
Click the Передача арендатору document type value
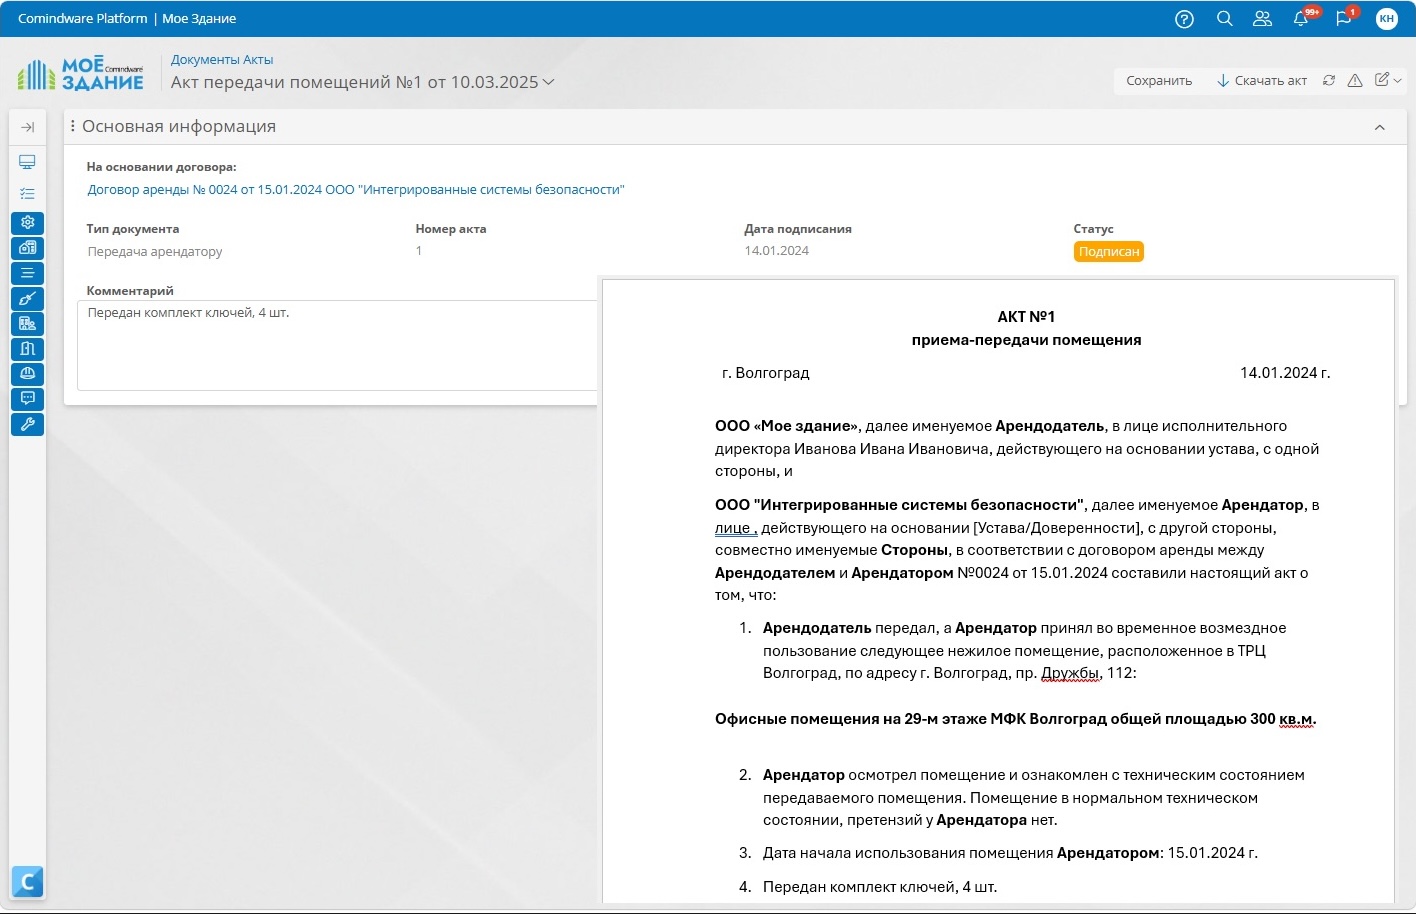155,252
